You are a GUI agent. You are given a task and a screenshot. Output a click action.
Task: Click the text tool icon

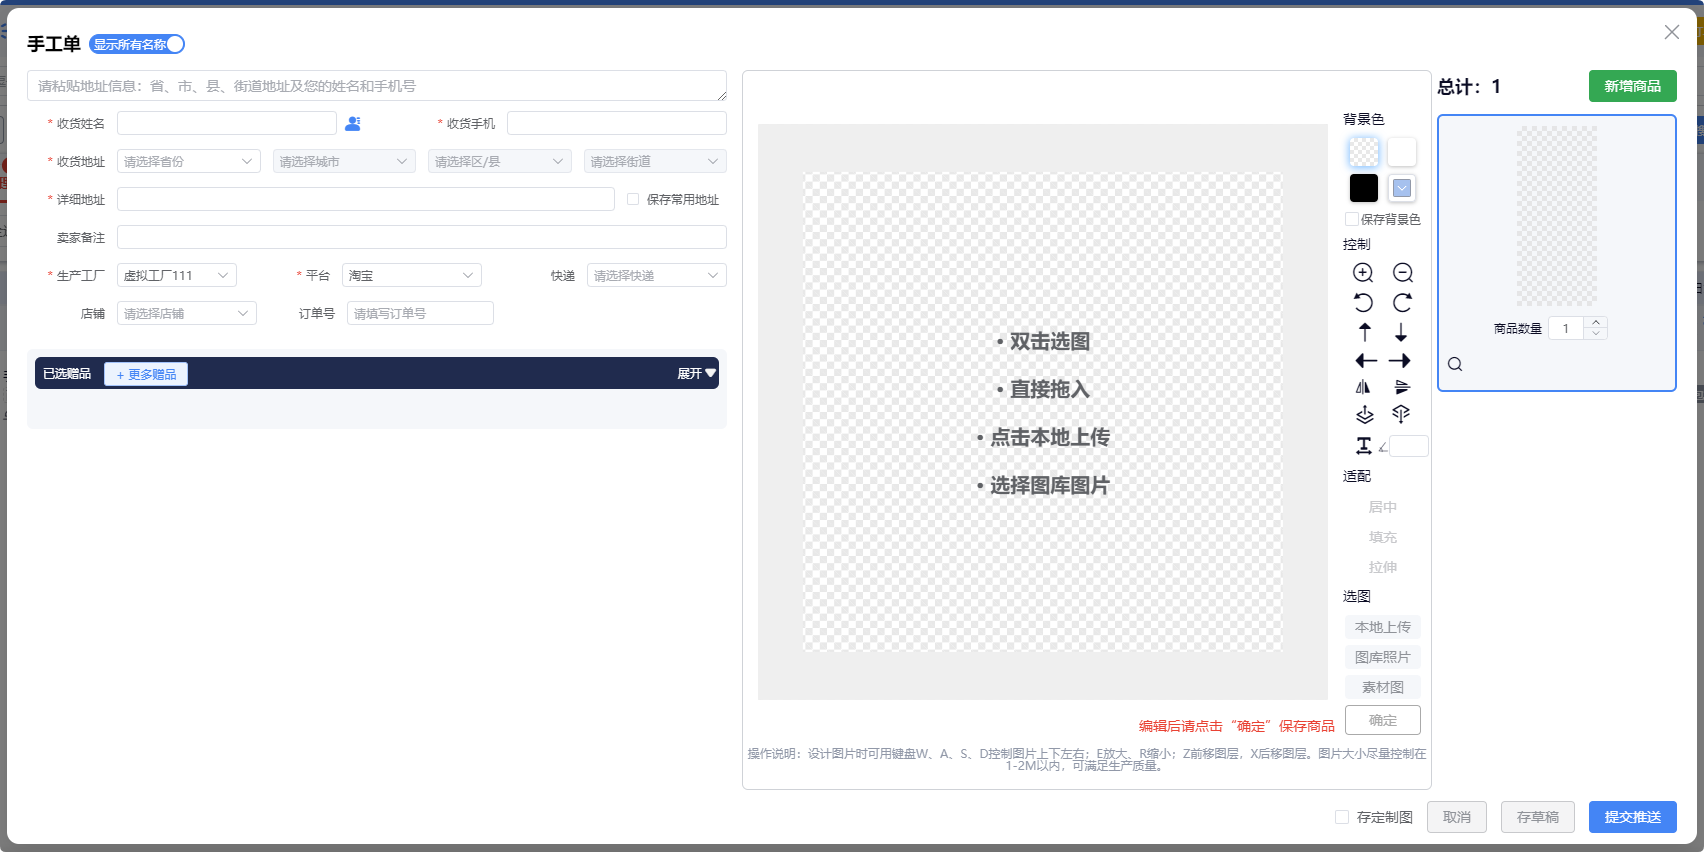click(x=1363, y=446)
